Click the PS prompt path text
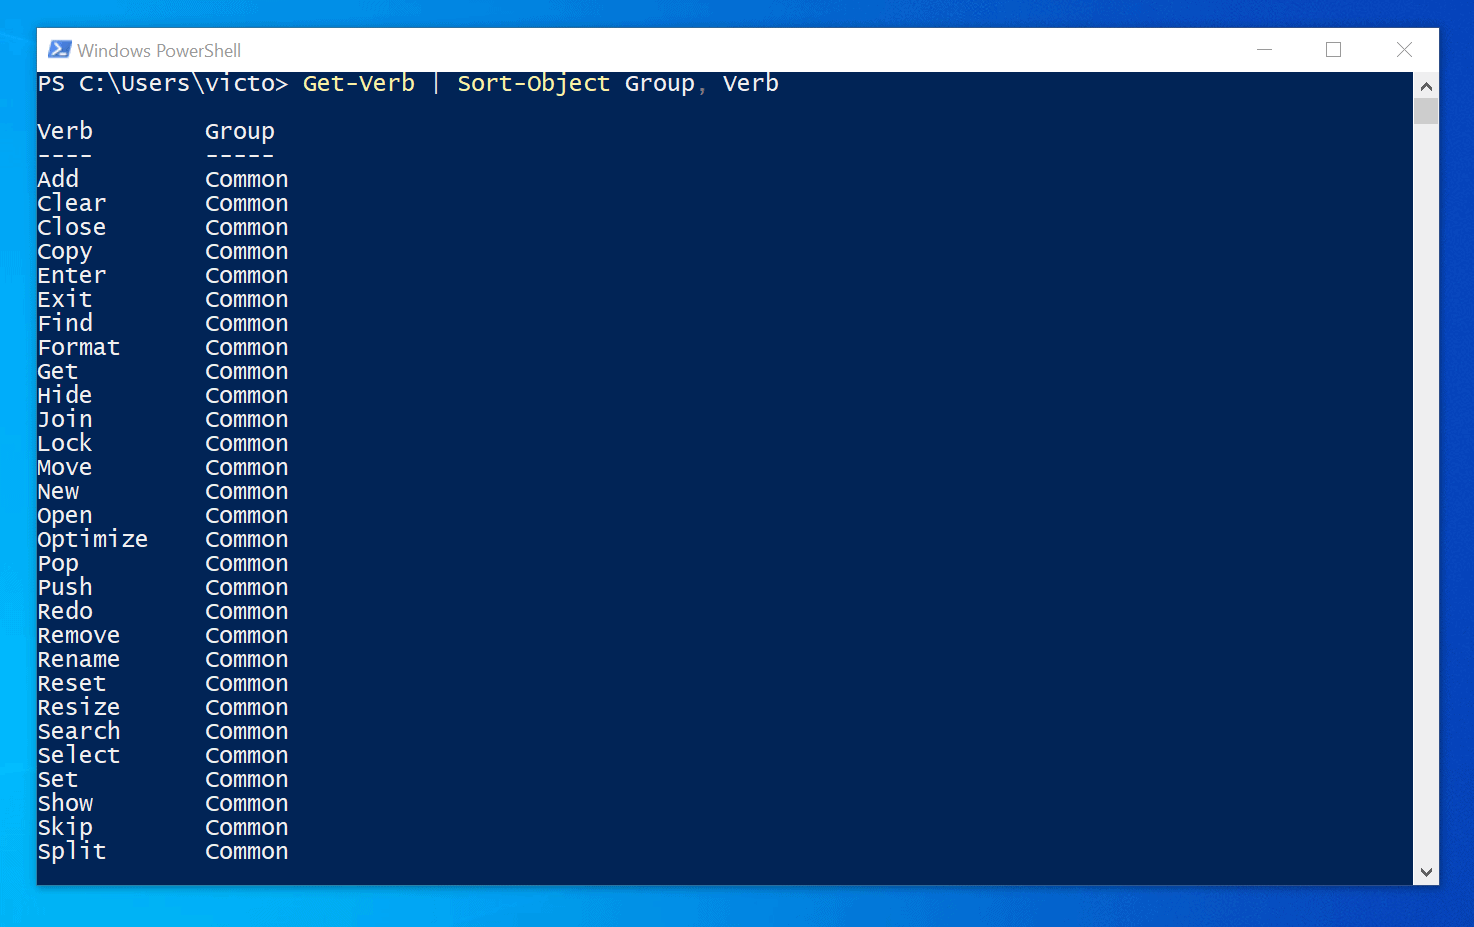The height and width of the screenshot is (927, 1474). coord(163,83)
